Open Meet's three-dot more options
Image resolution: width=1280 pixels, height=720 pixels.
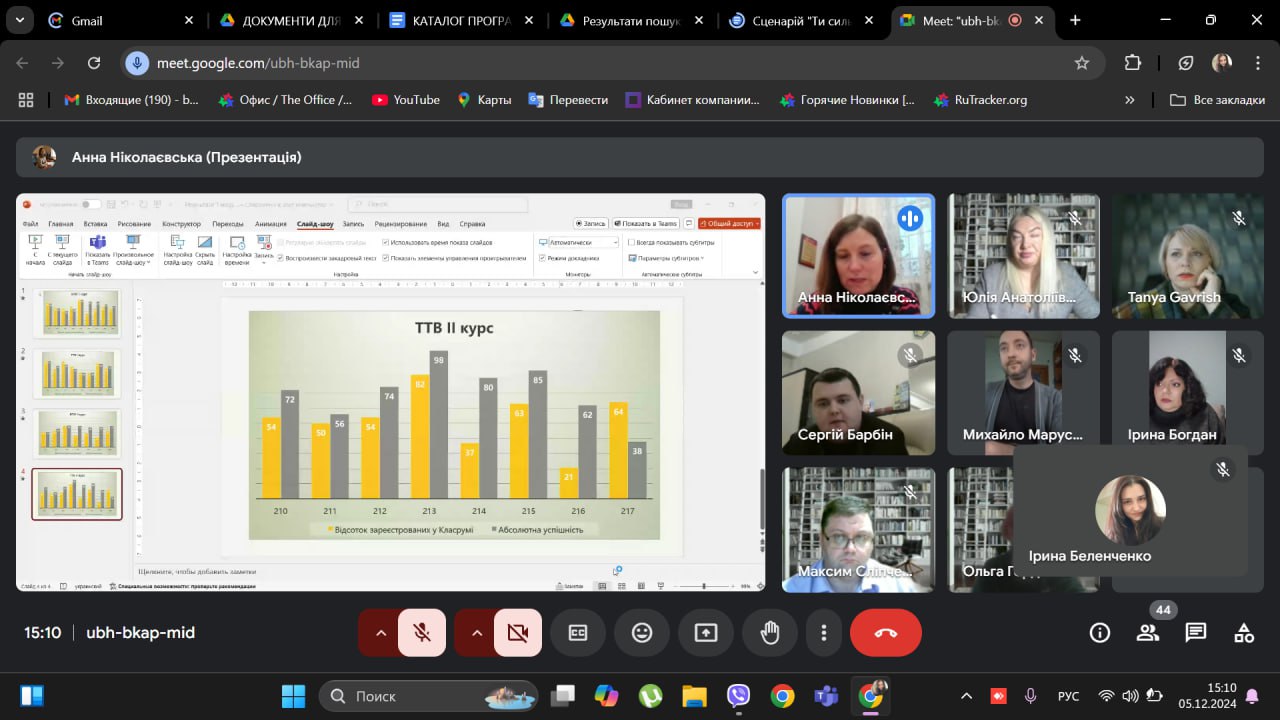(824, 632)
